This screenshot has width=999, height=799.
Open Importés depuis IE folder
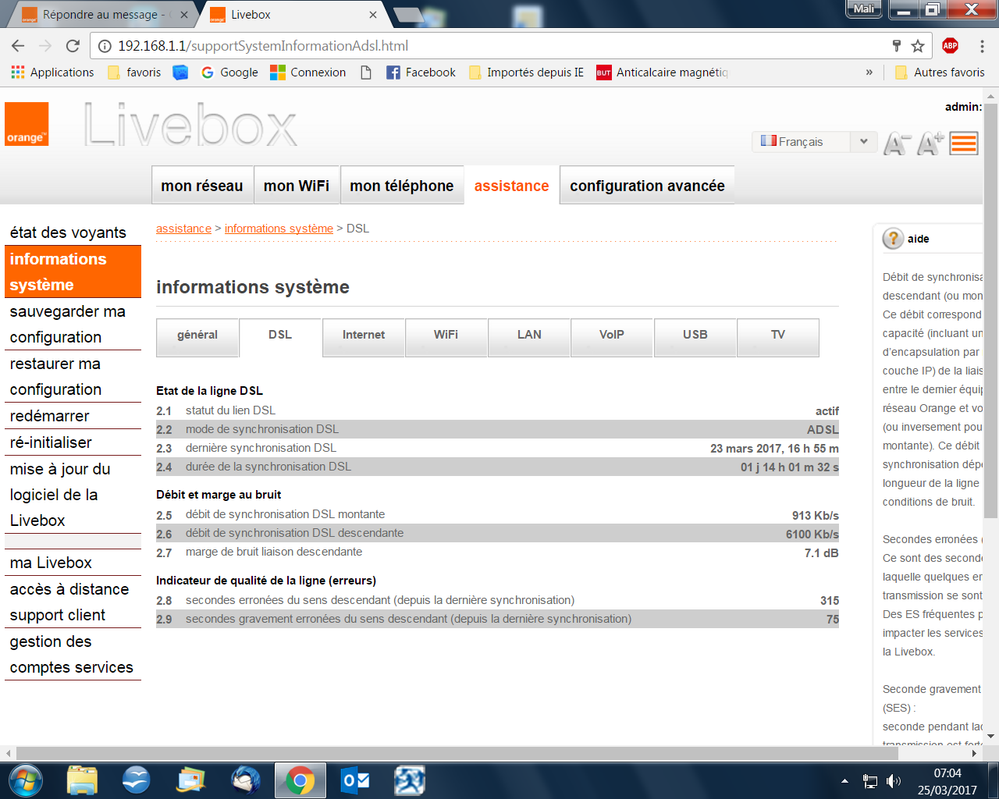click(526, 73)
